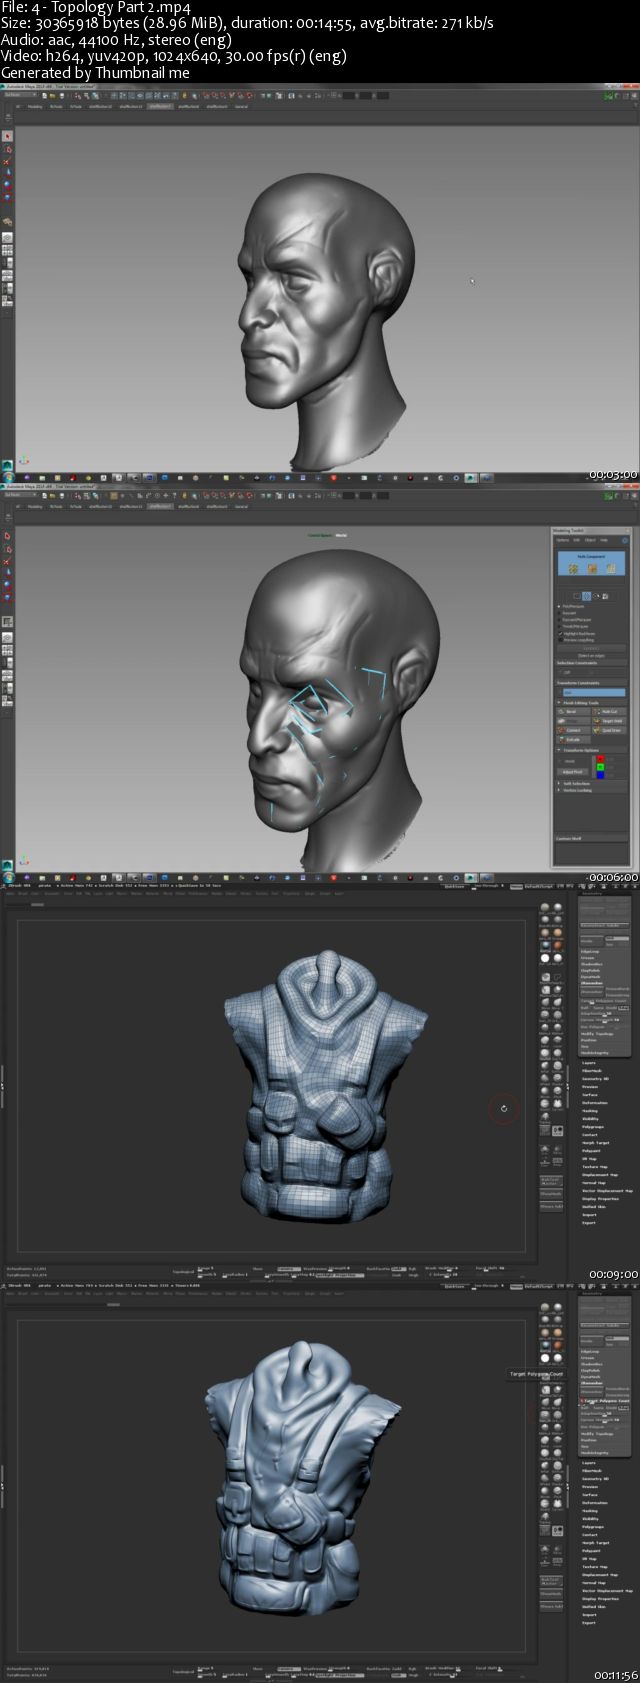
Task: Open Geometry HD subpalette in the 00:11:56 frame
Action: (x=595, y=1479)
